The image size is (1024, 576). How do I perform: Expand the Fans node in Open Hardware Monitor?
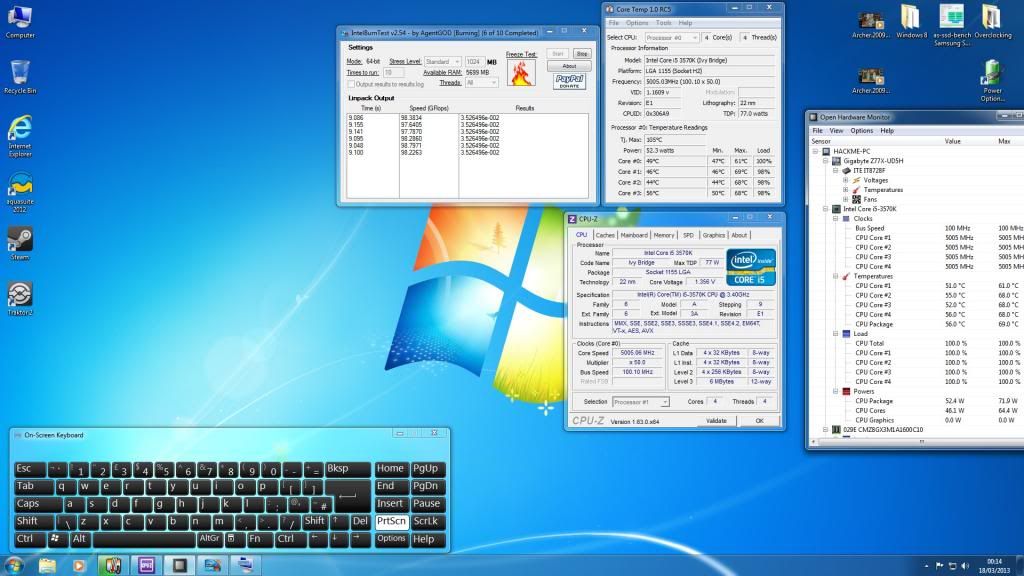[845, 199]
